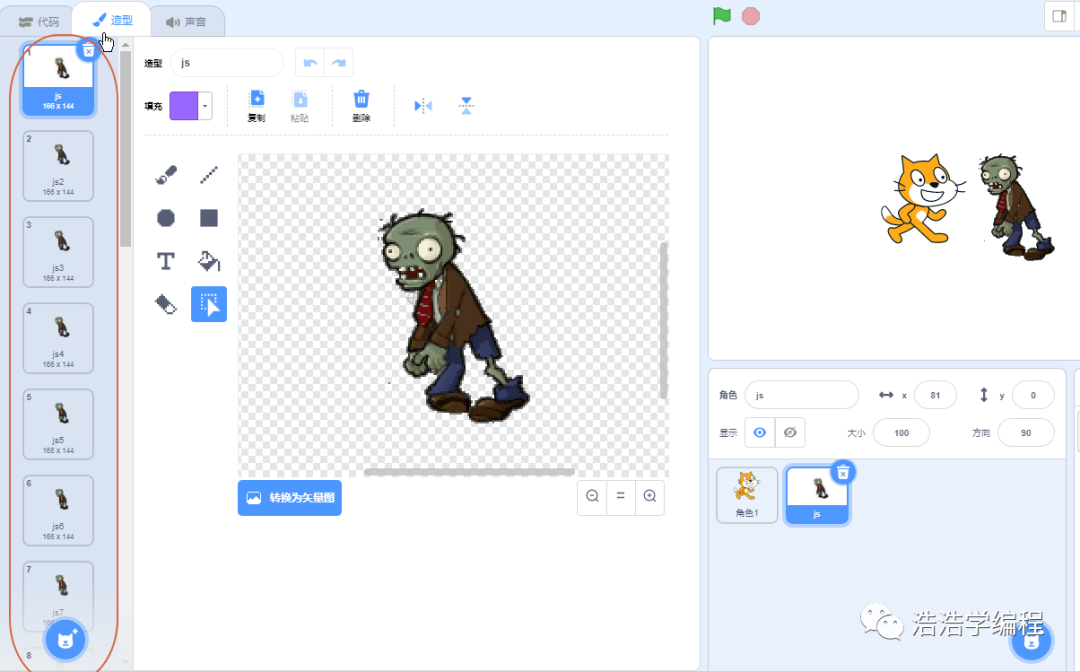
Task: Delete costume js via its trash badge
Action: [88, 50]
